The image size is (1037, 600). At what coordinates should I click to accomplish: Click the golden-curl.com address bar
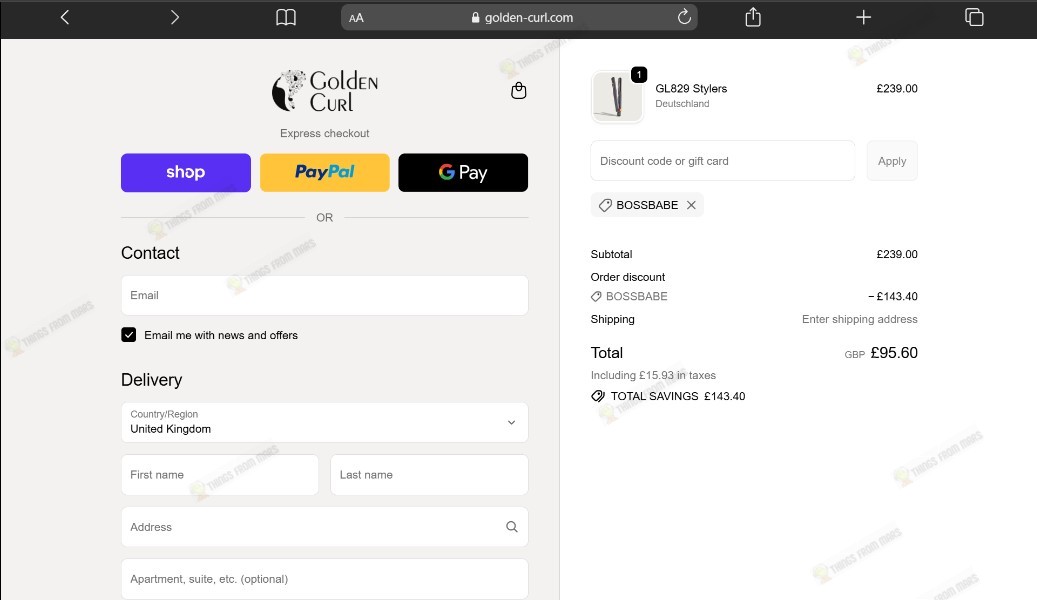click(x=519, y=18)
